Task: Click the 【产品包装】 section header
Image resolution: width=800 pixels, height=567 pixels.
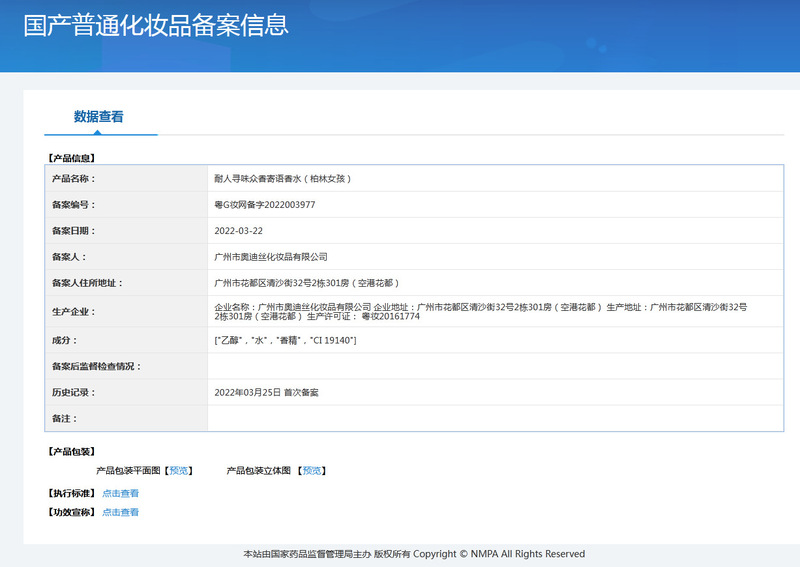Action: point(78,452)
